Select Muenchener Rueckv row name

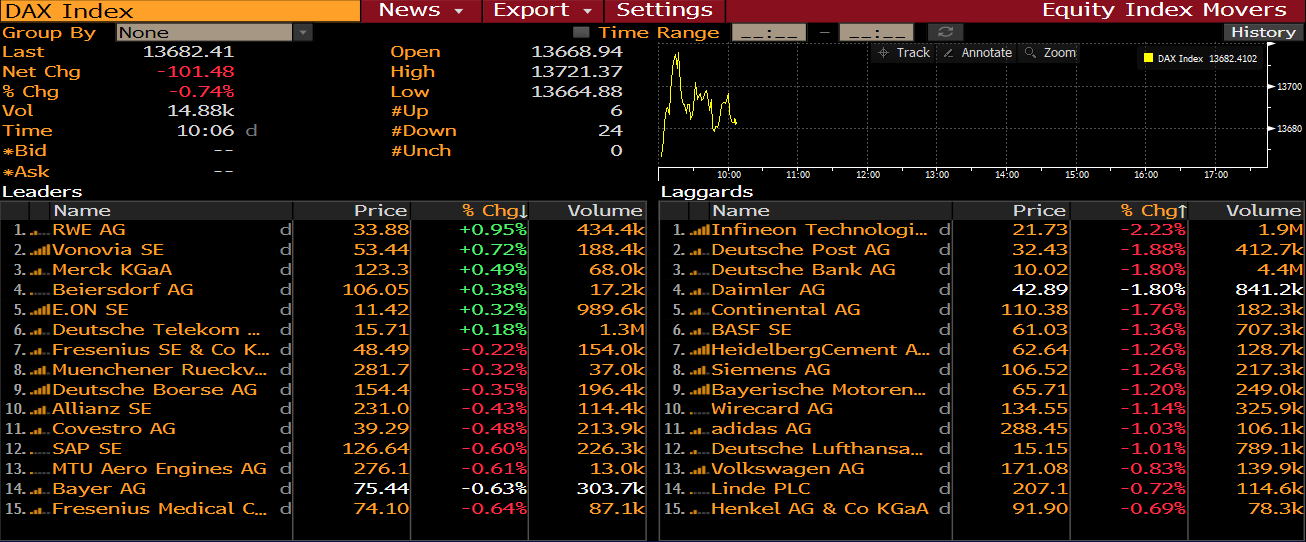(161, 370)
